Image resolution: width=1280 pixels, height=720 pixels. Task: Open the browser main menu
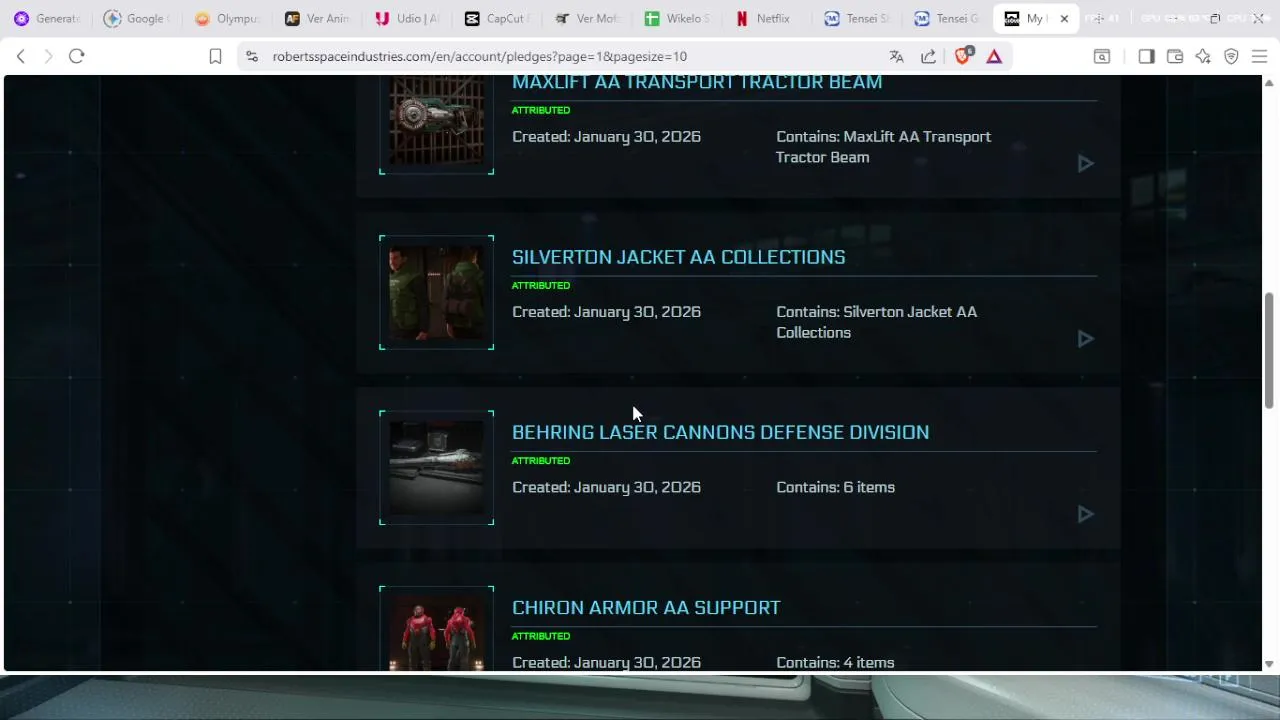pyautogui.click(x=1260, y=57)
